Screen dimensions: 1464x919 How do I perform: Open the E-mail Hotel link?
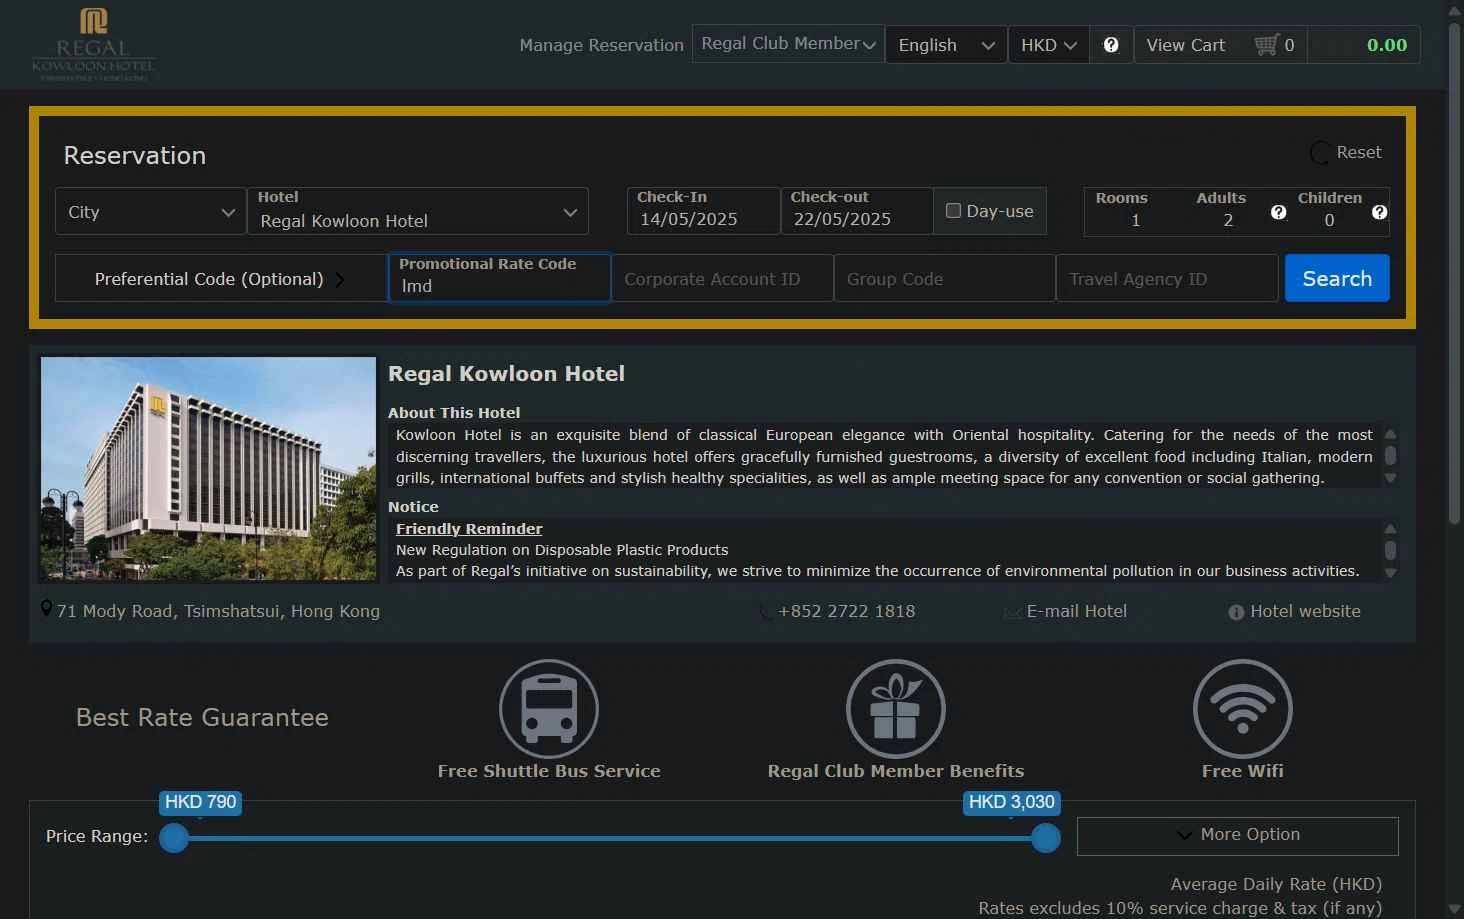(x=1076, y=611)
